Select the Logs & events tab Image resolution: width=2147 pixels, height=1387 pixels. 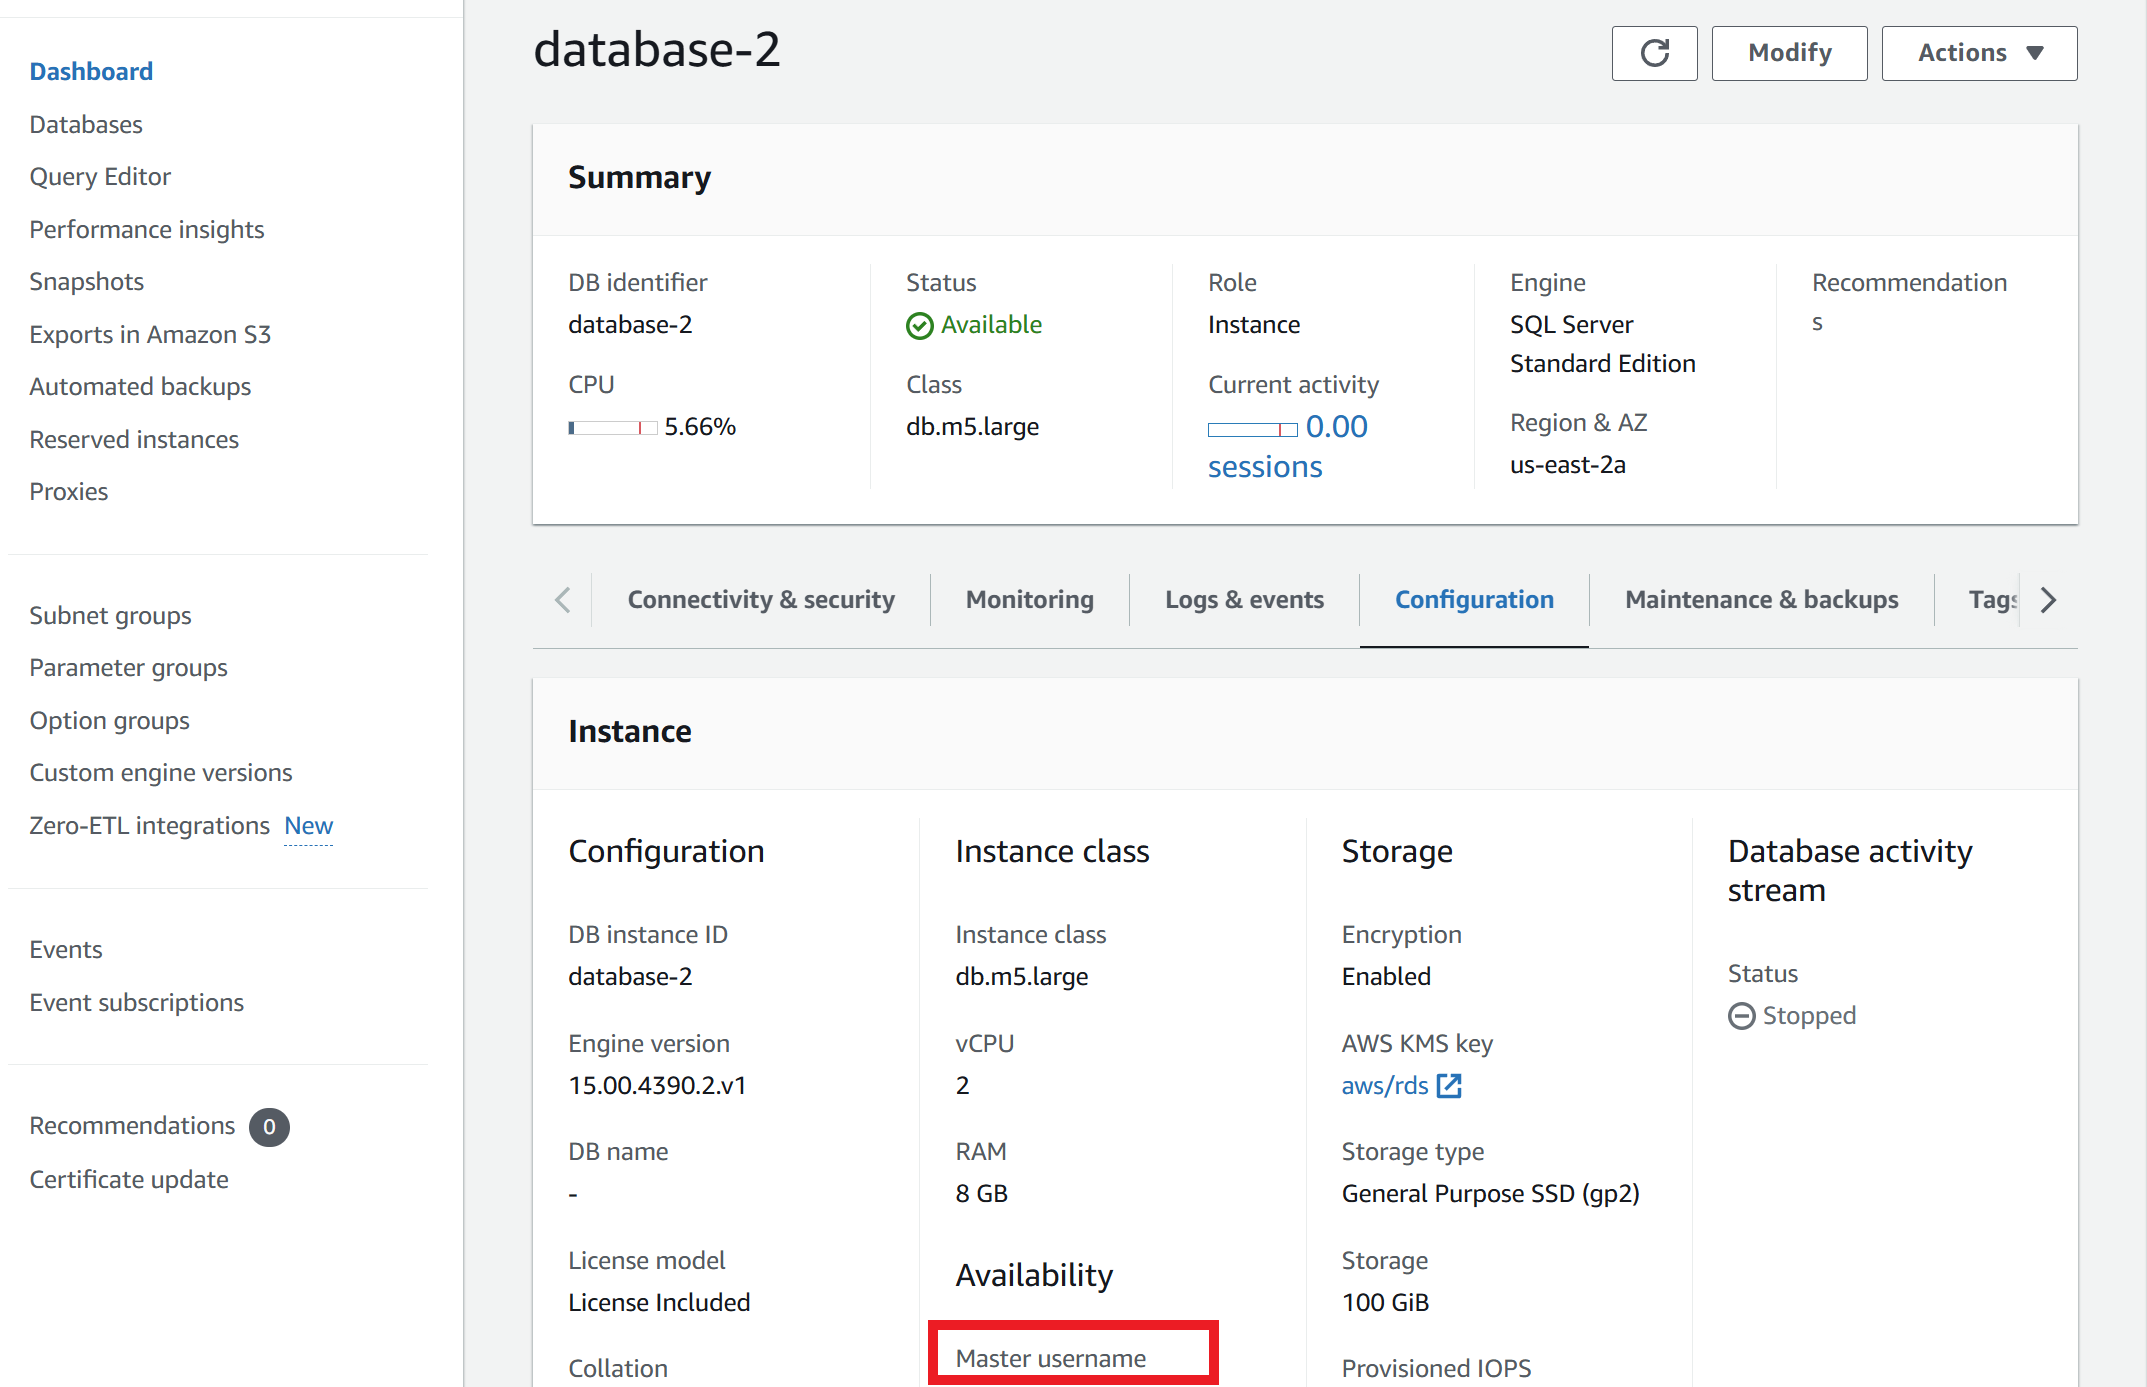click(x=1243, y=600)
